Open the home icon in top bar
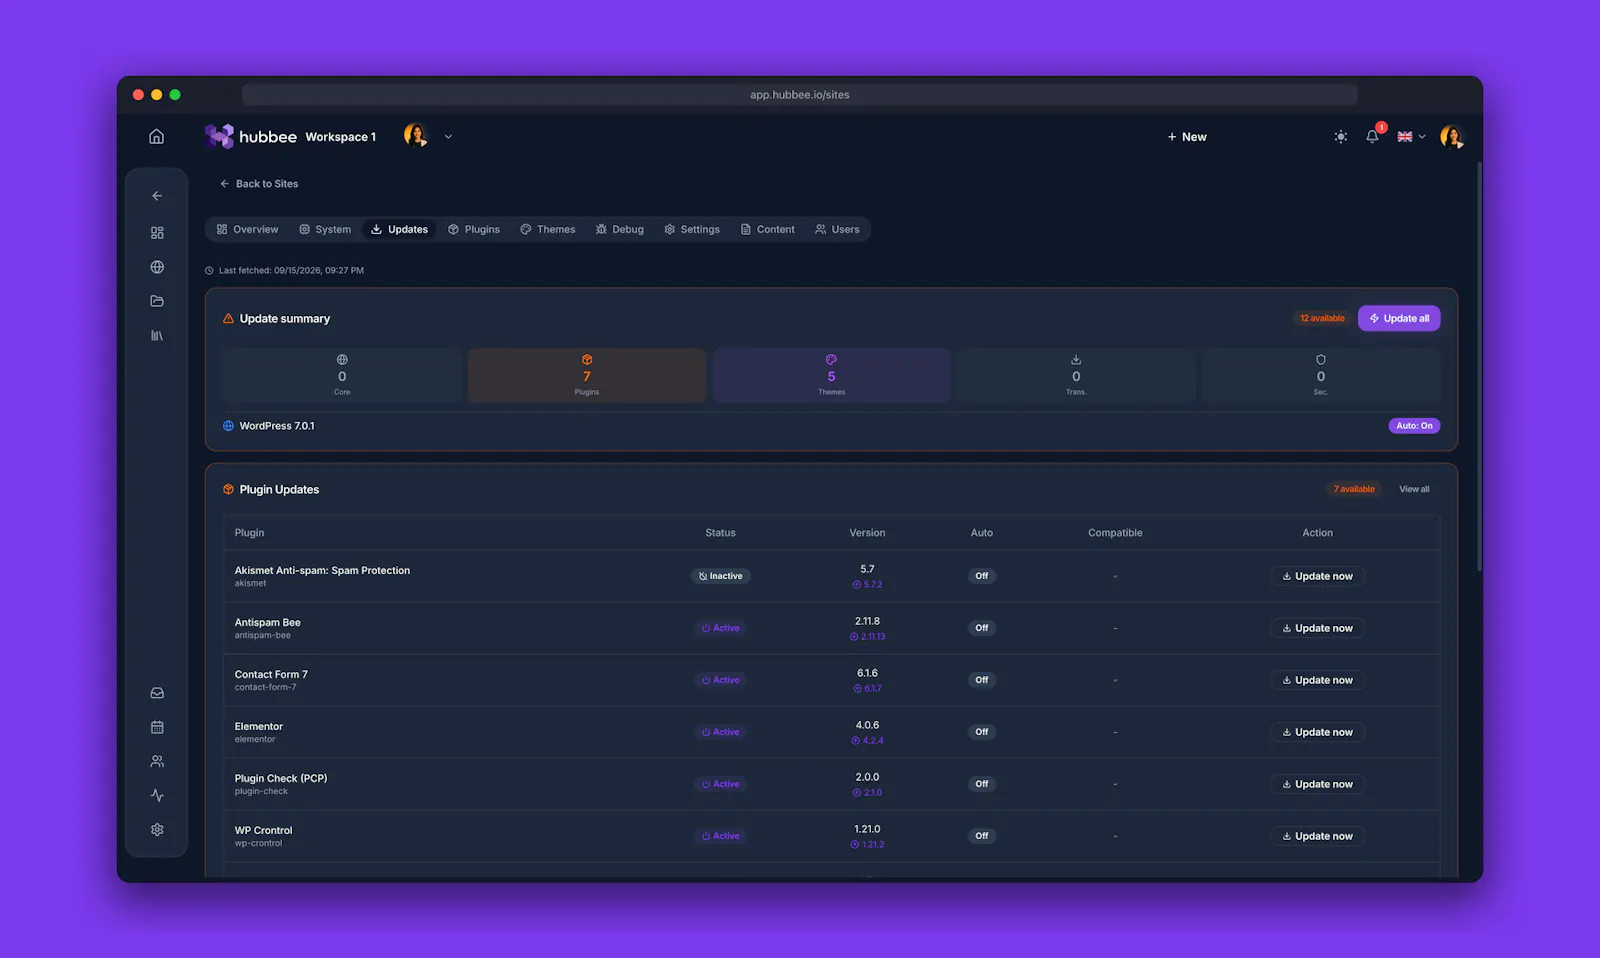Screen dimensions: 1600x958 tap(157, 136)
